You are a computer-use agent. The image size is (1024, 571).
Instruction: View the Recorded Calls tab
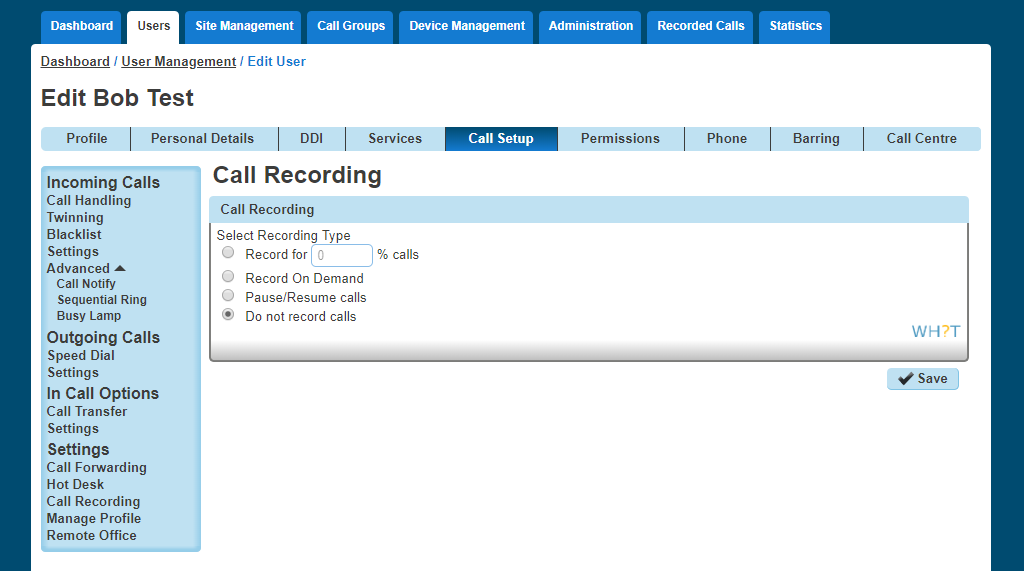700,27
